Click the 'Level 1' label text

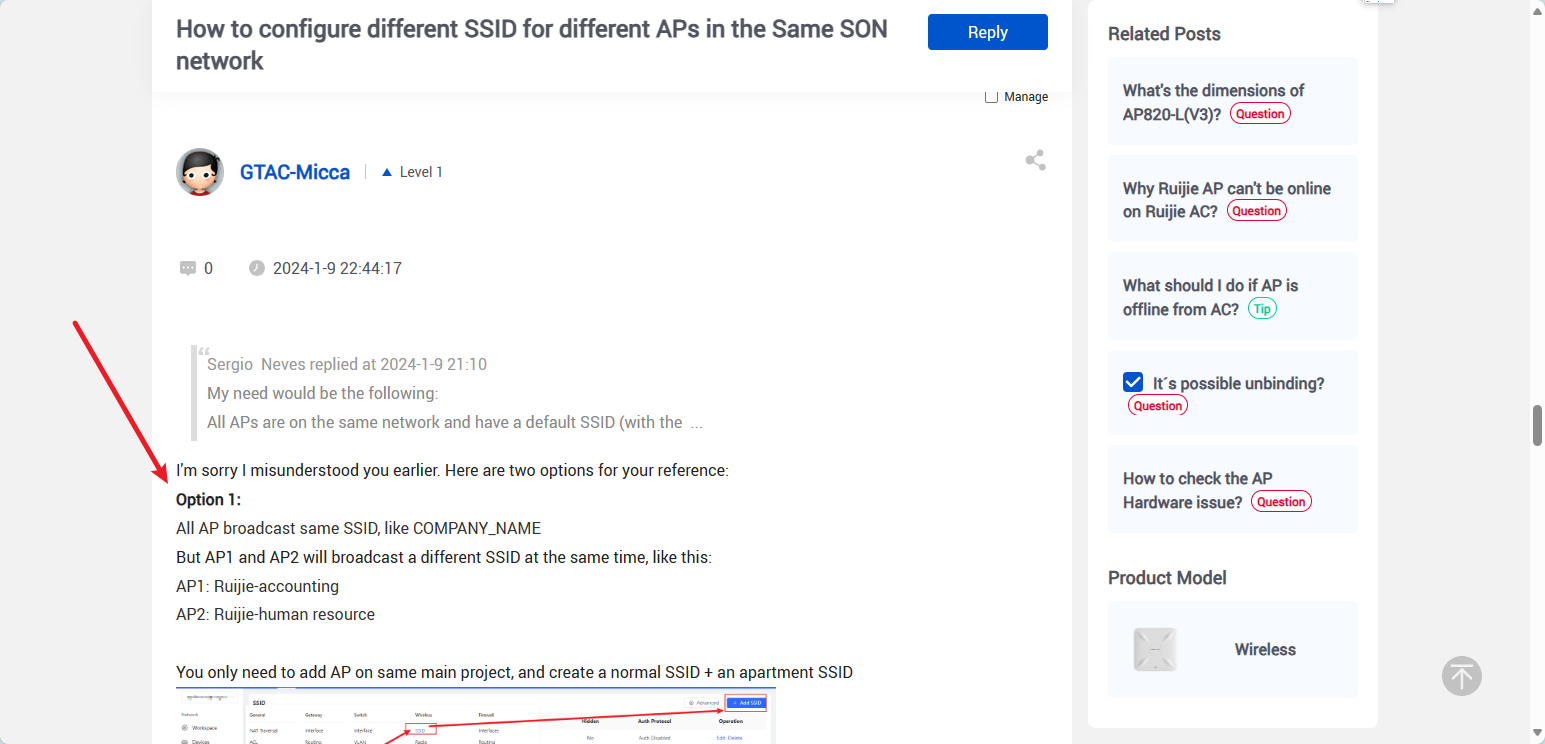tap(421, 172)
